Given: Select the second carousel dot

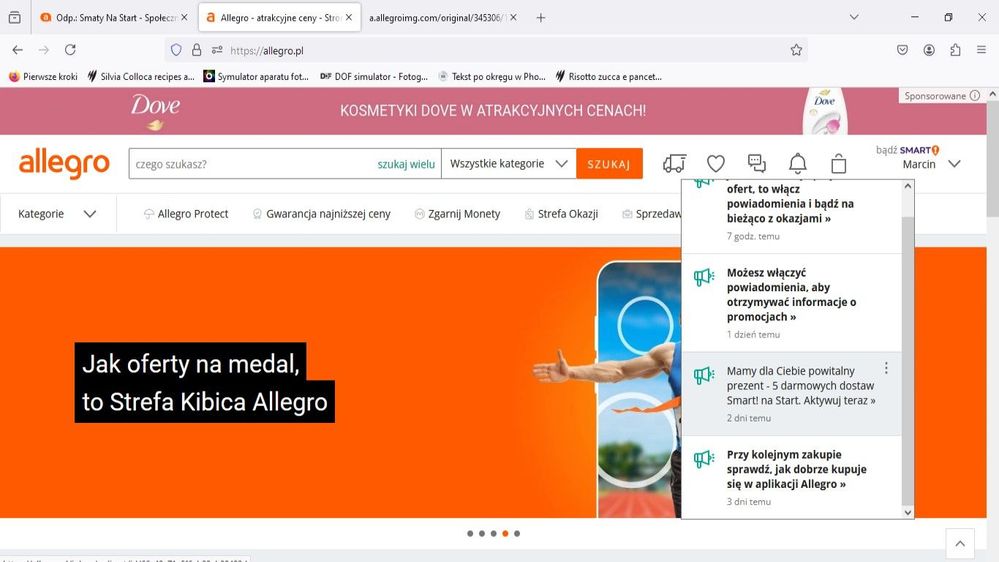Looking at the screenshot, I should (482, 533).
